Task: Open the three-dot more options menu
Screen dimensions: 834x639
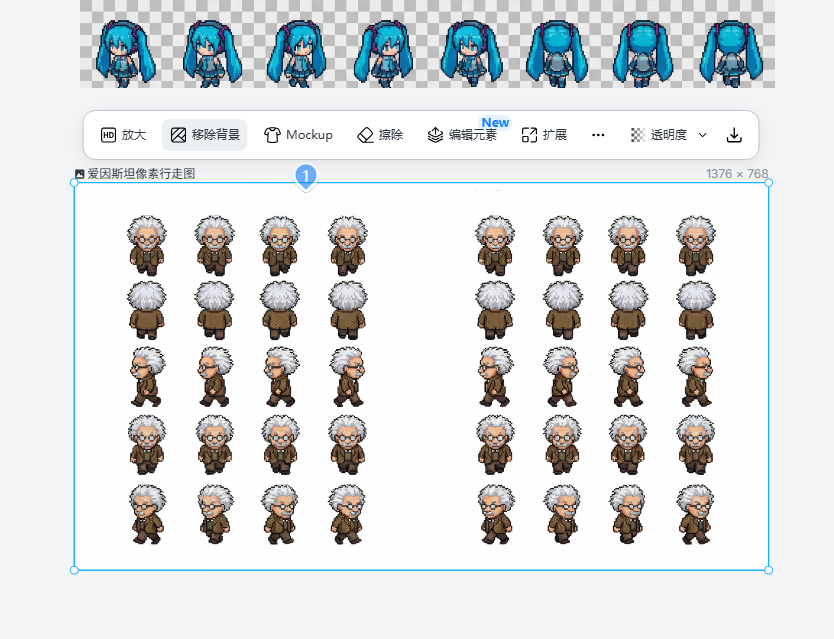Action: click(598, 134)
